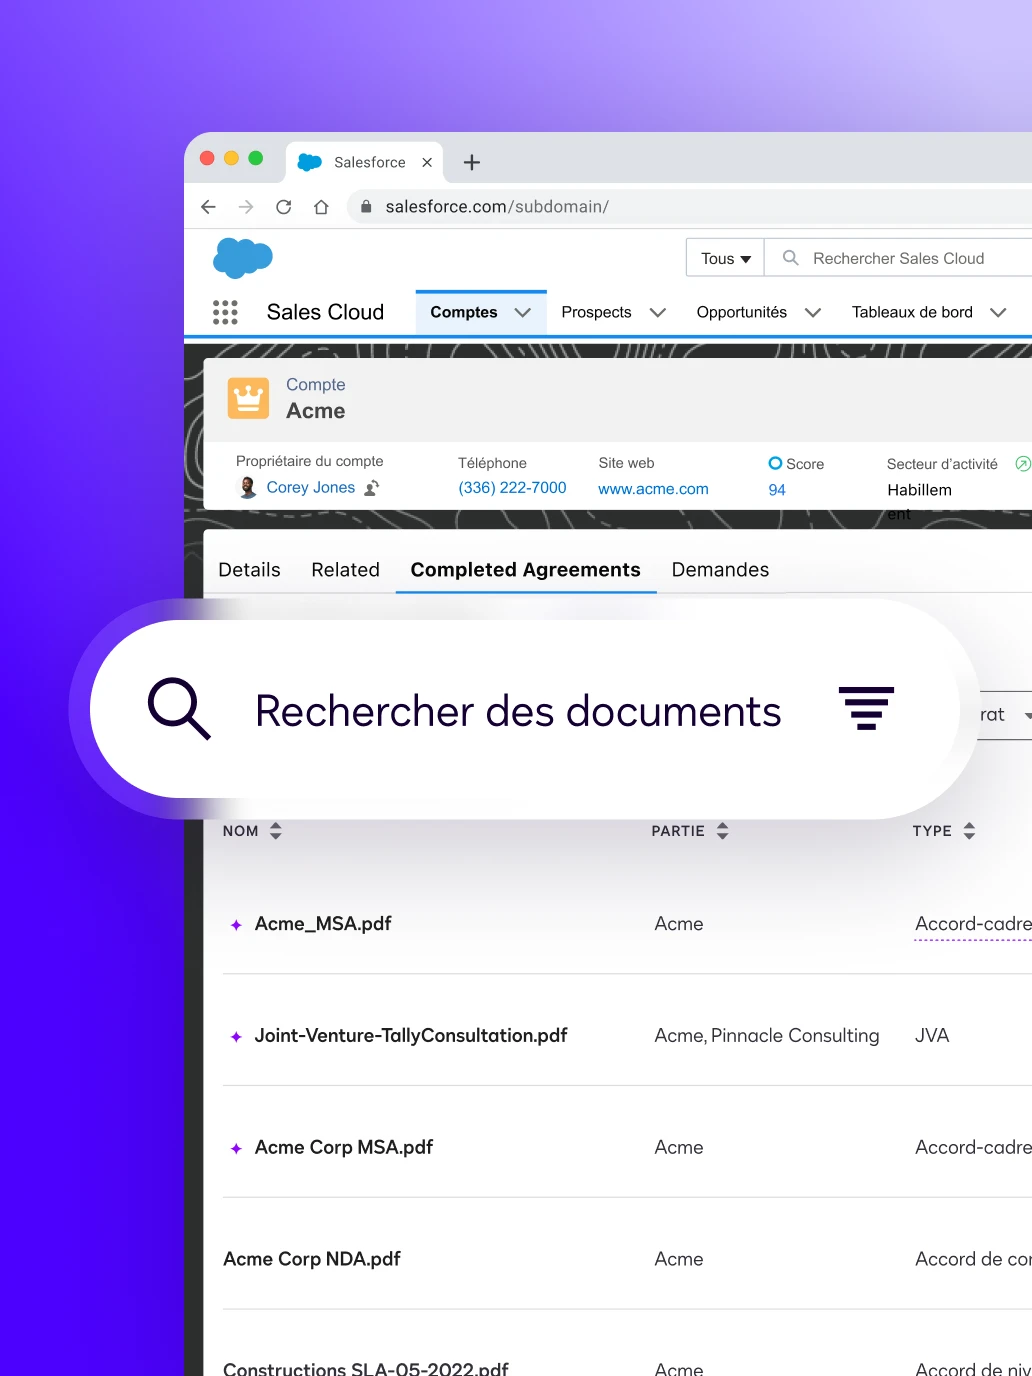The width and height of the screenshot is (1032, 1376).
Task: Open Acme Corp NDA.pdf document
Action: coord(312,1259)
